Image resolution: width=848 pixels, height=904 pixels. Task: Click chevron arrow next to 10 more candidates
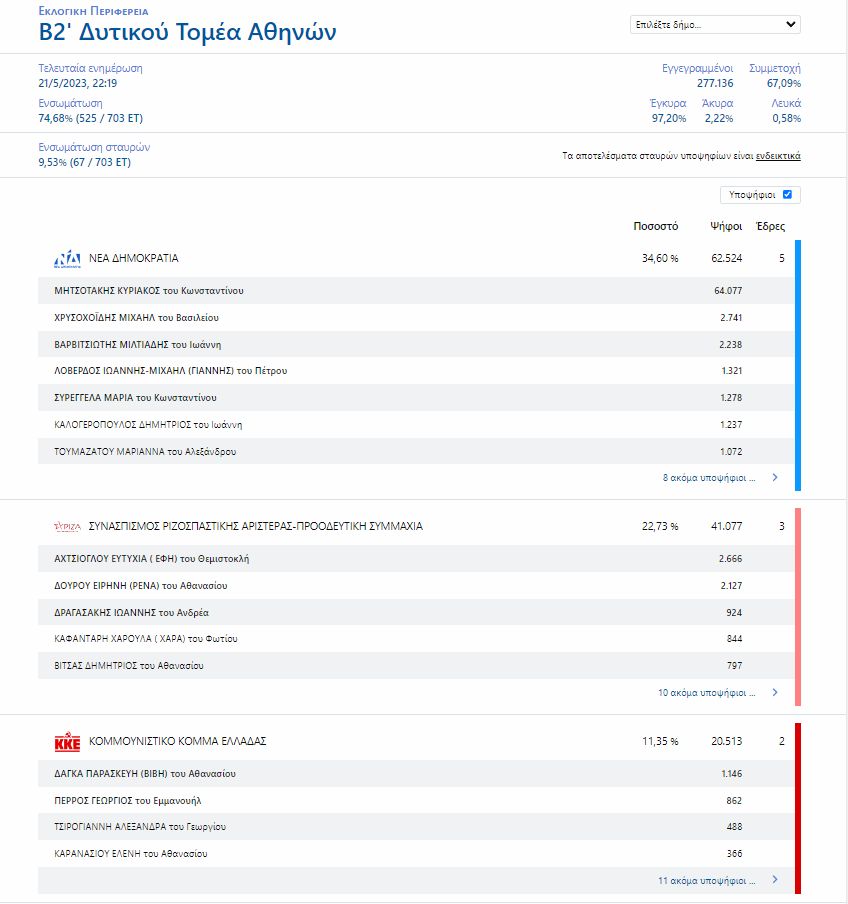(x=775, y=692)
